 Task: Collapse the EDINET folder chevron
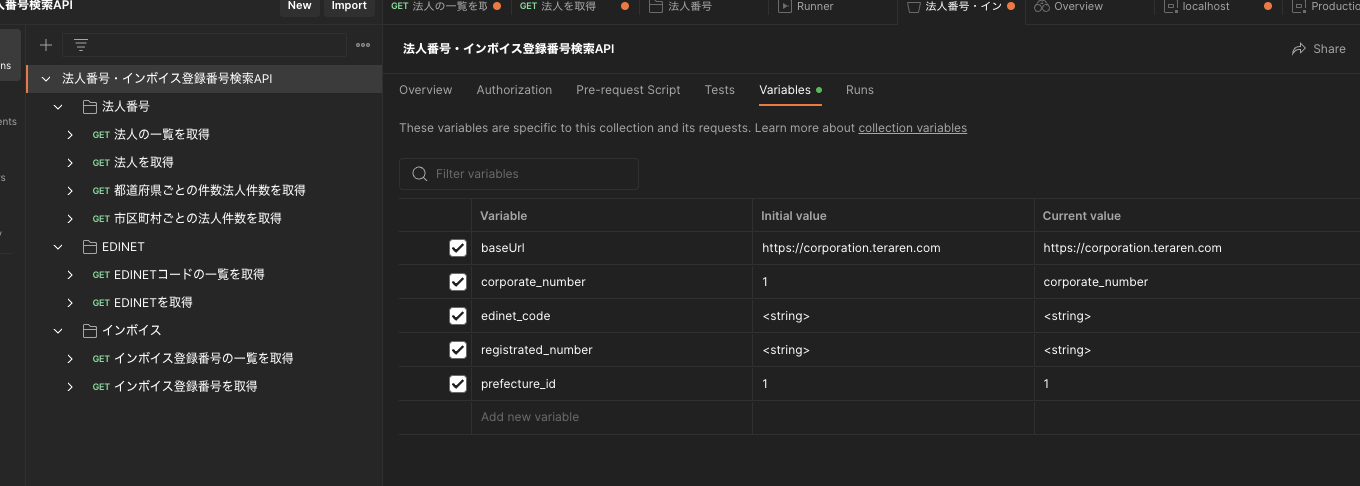pos(58,246)
